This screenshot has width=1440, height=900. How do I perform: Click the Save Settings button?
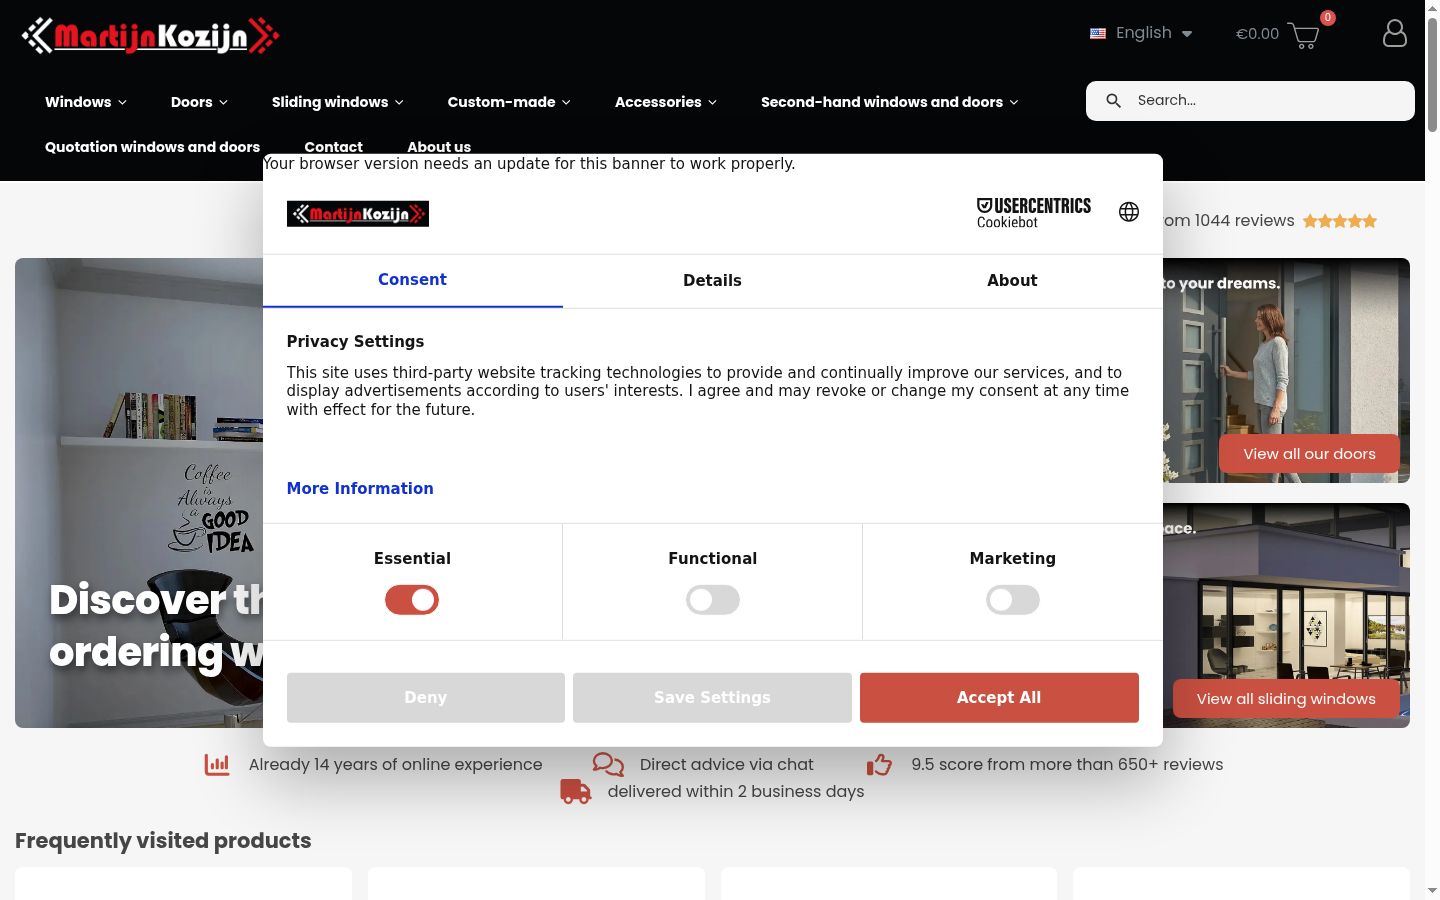[x=712, y=697]
